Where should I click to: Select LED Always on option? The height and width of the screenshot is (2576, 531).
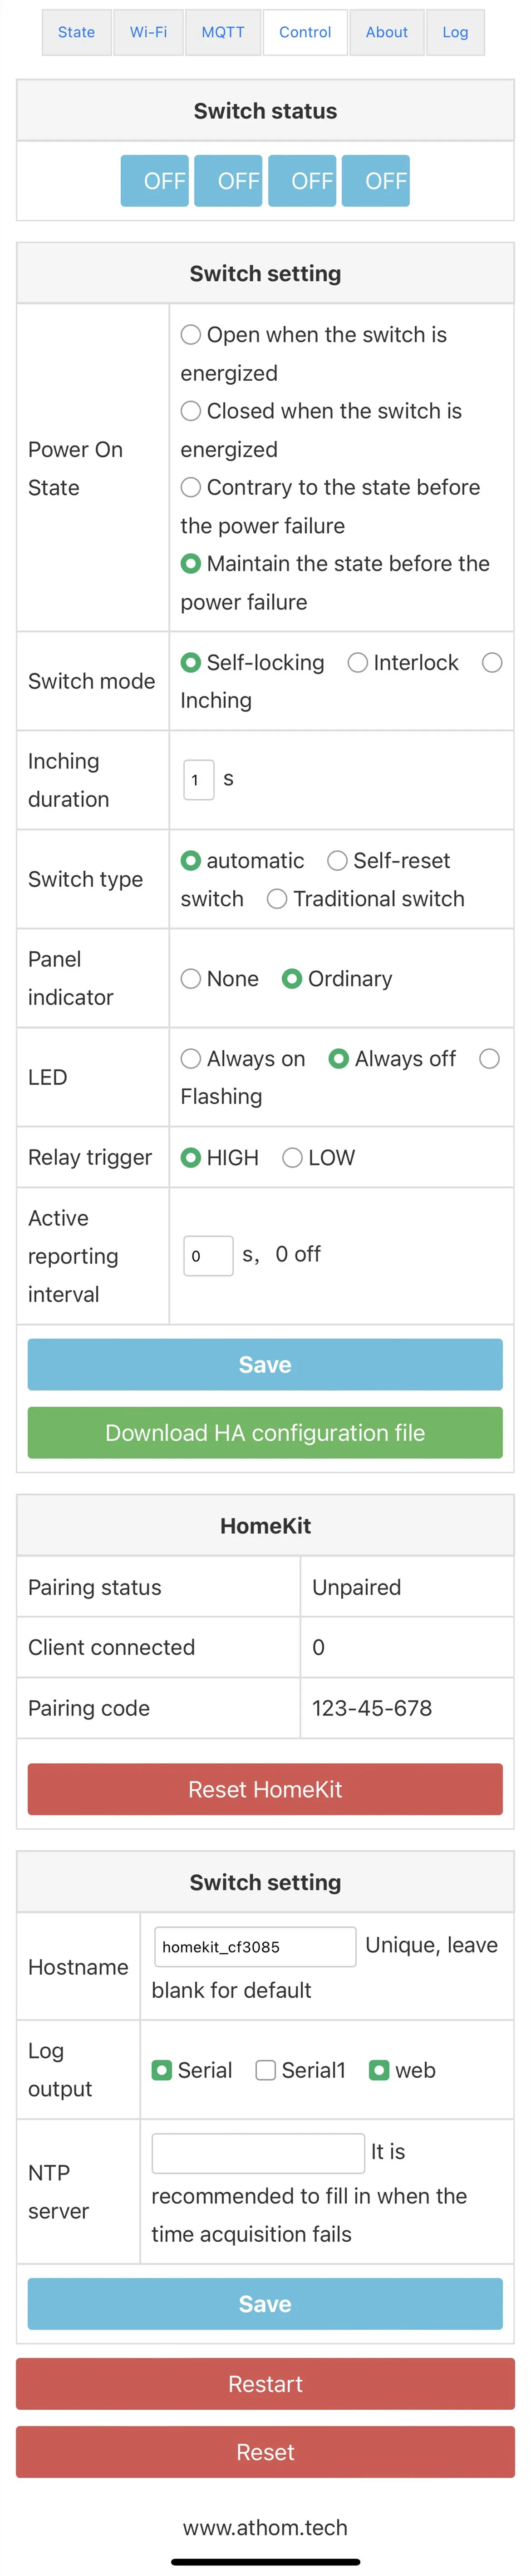pyautogui.click(x=191, y=1059)
